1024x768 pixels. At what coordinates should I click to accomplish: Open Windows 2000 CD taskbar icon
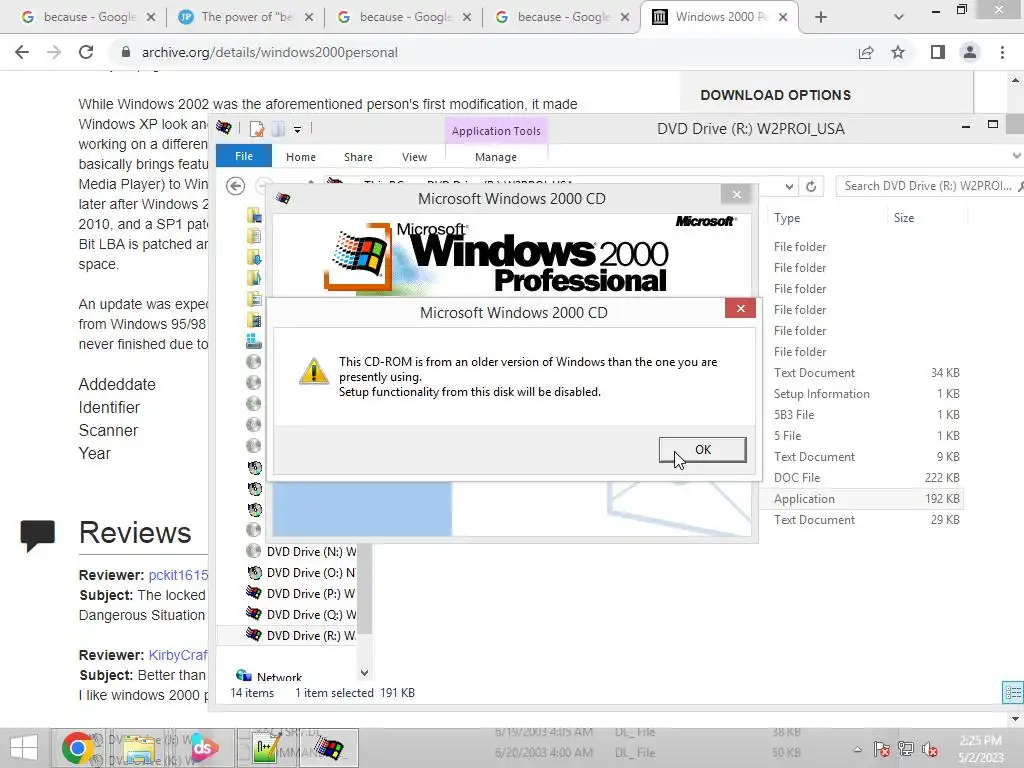[329, 748]
